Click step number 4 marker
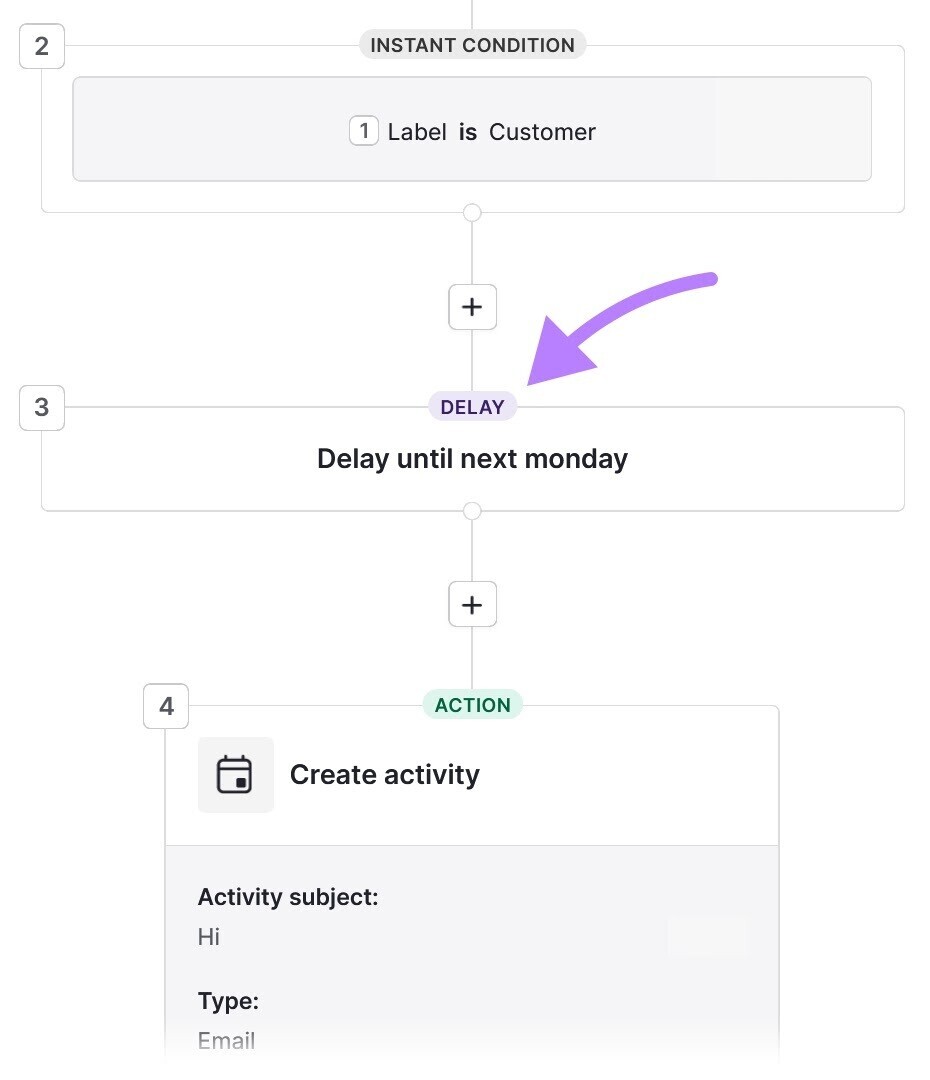 [x=166, y=706]
